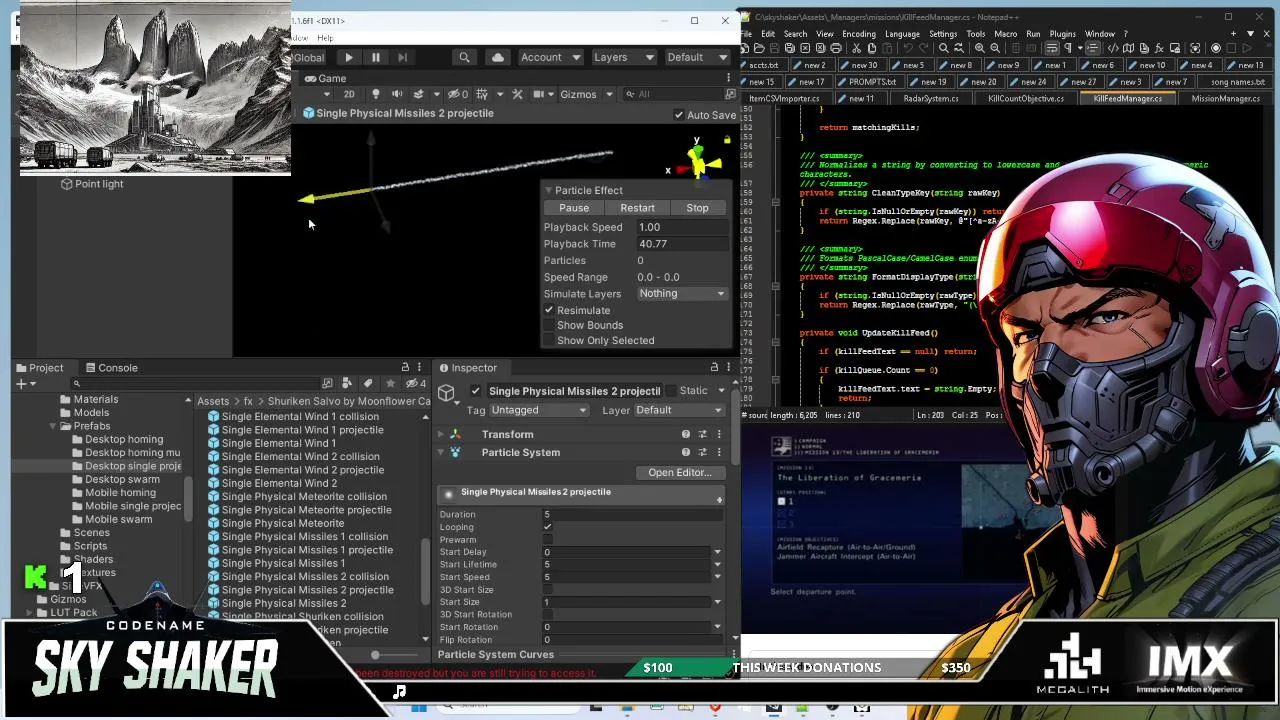Restart the particle effect
The image size is (1280, 720).
[x=637, y=208]
